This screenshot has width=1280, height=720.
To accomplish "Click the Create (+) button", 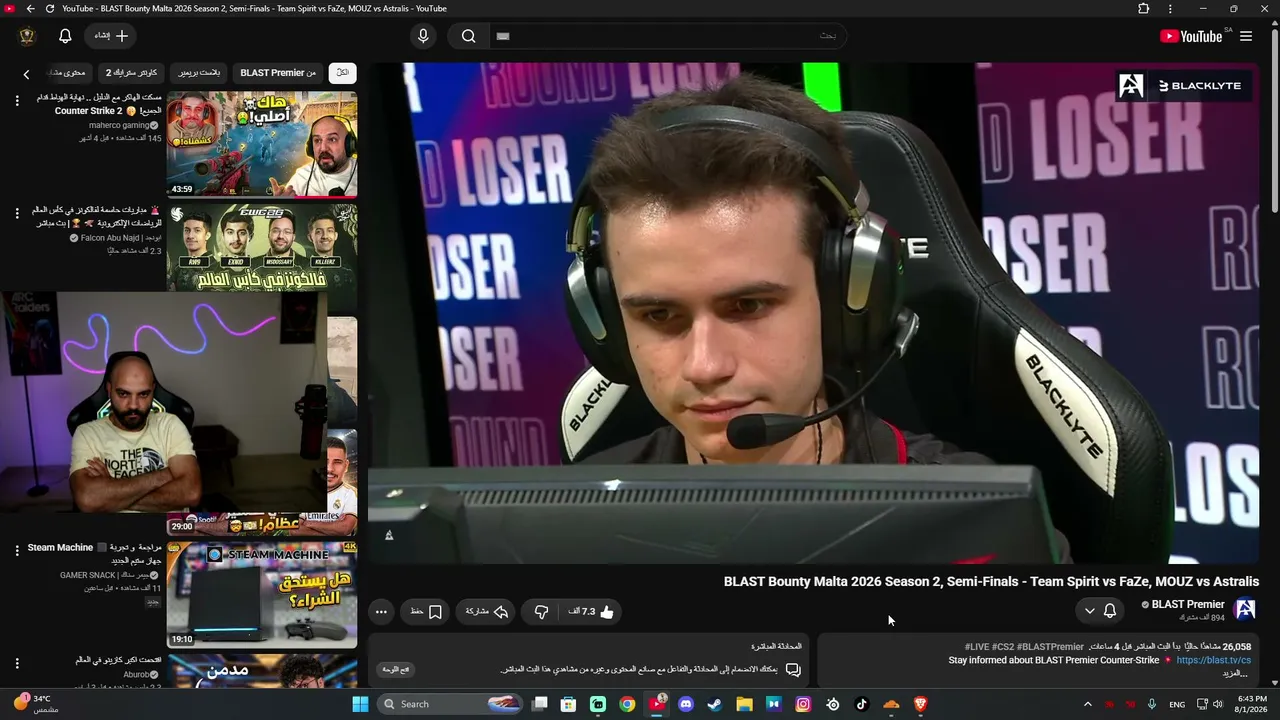I will [x=112, y=36].
